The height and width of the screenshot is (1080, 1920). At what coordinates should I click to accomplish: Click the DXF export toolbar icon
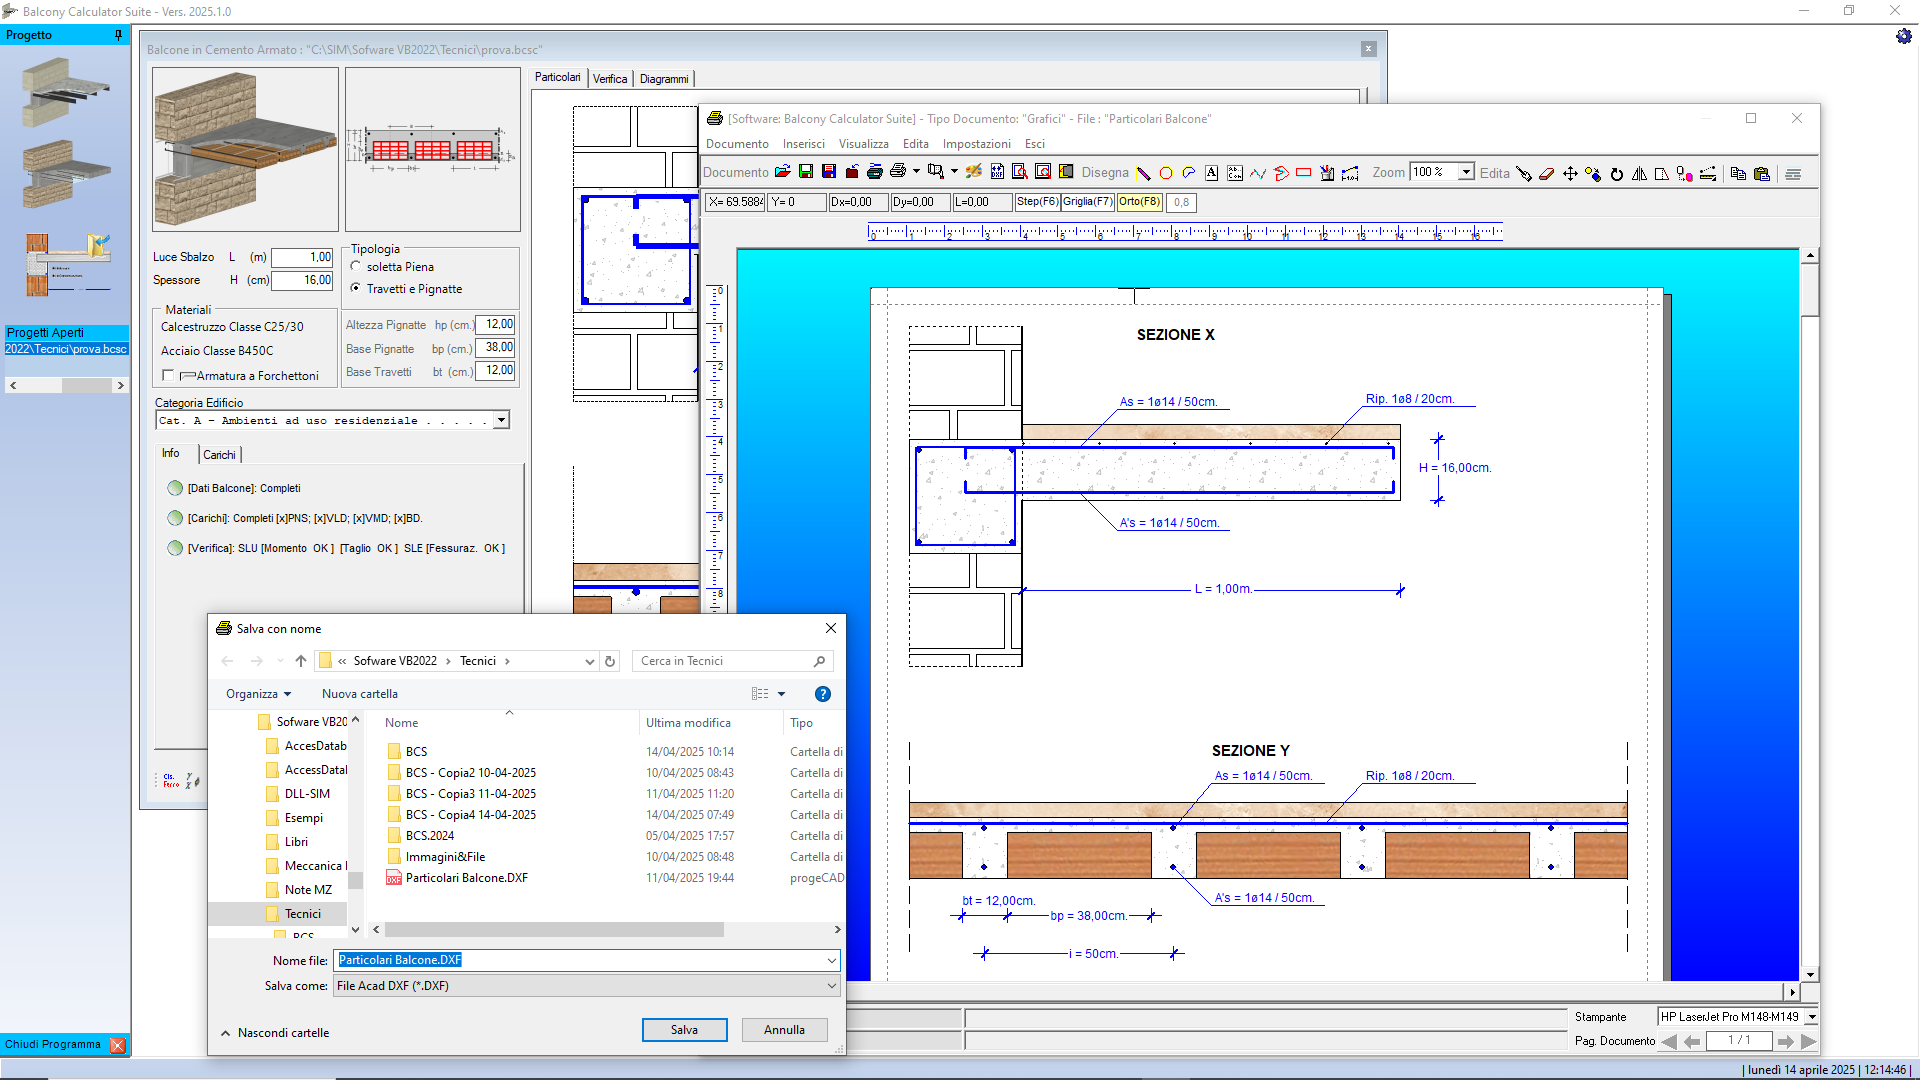pos(997,172)
